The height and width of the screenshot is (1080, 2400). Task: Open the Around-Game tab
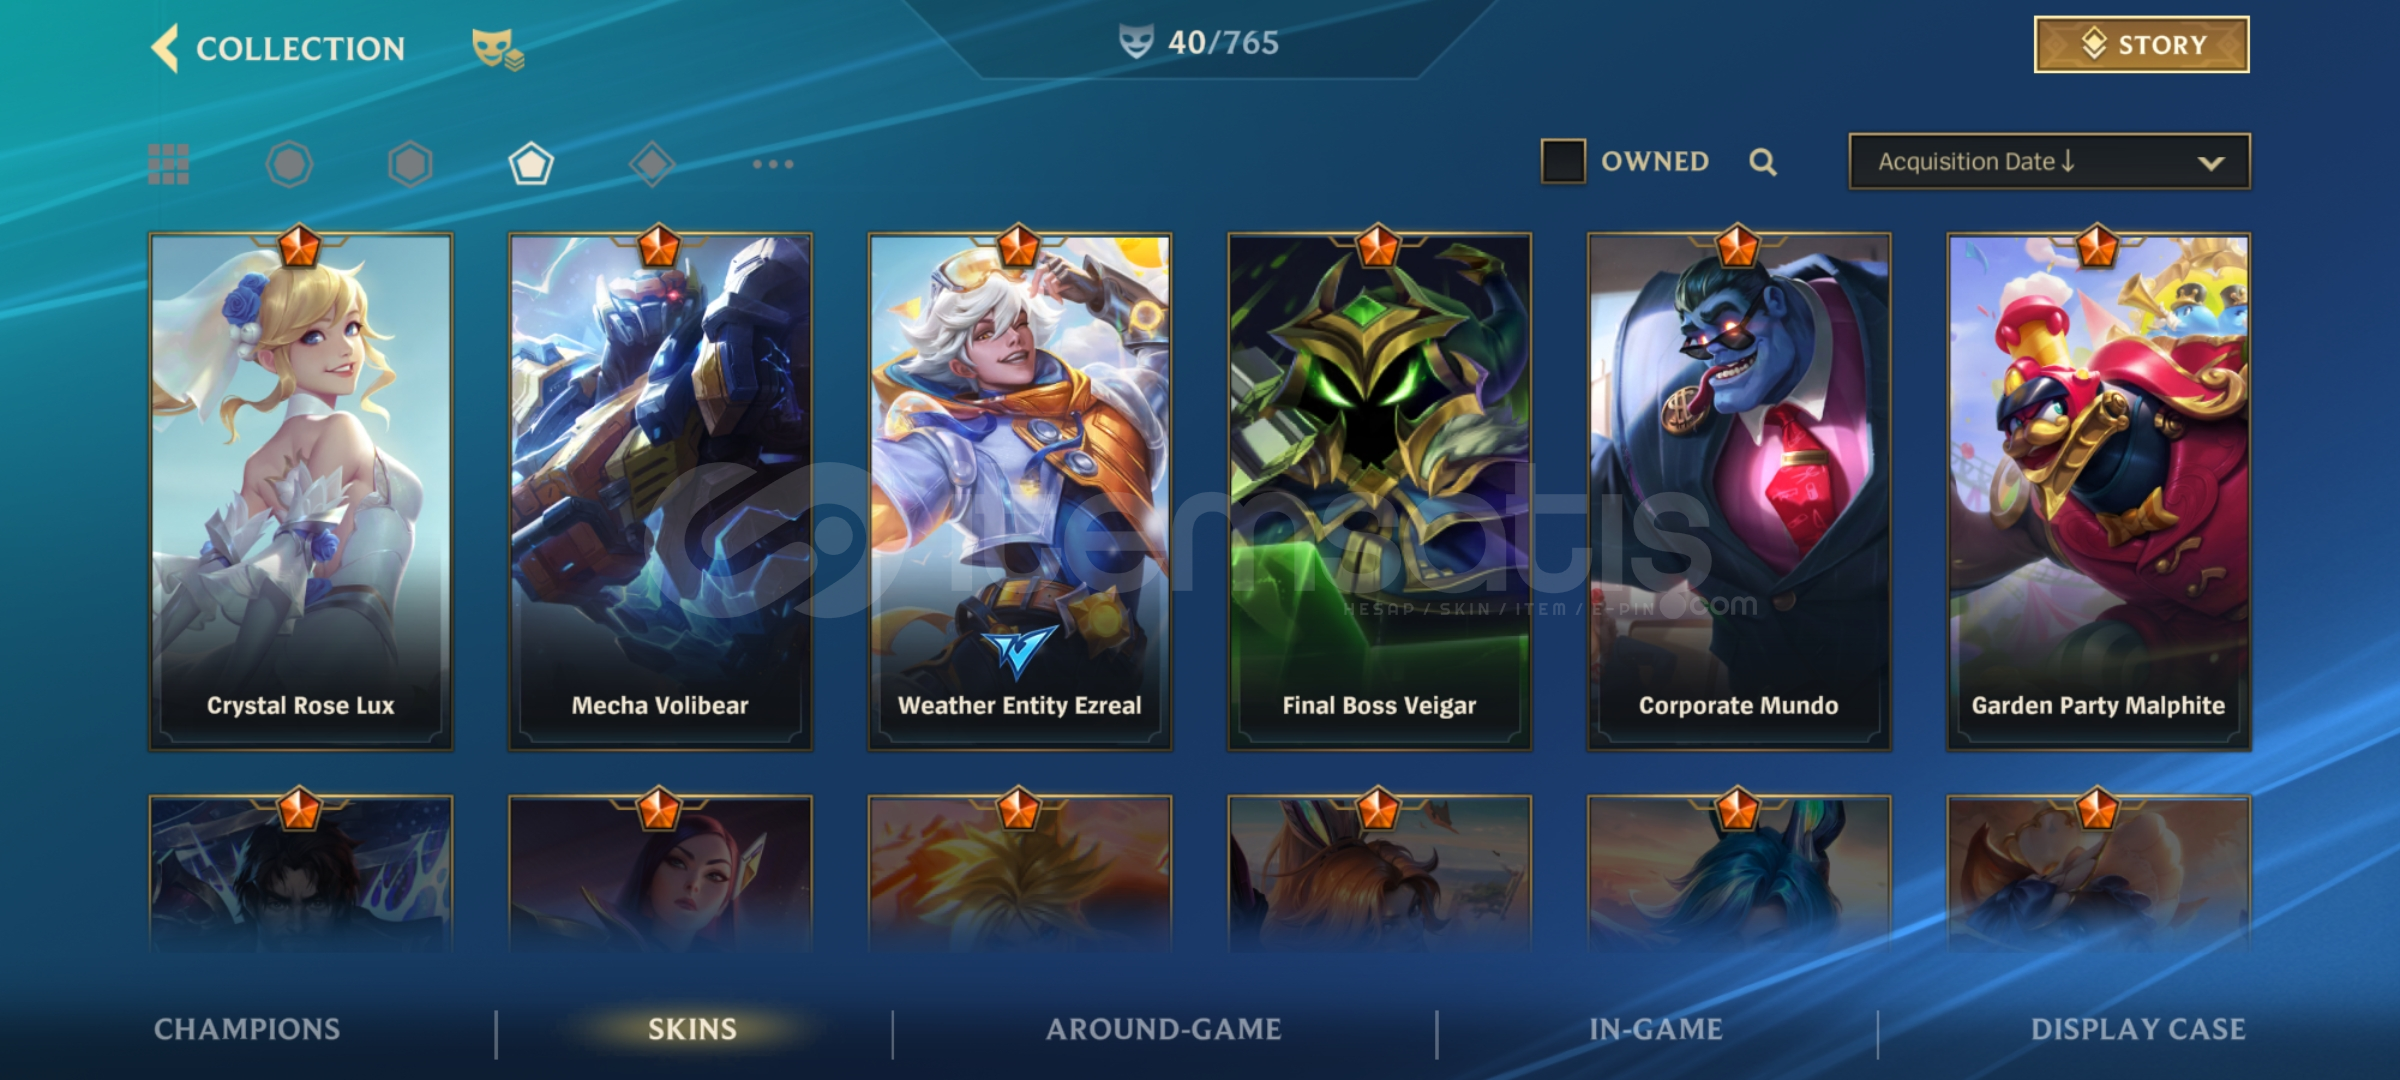tap(1164, 1029)
